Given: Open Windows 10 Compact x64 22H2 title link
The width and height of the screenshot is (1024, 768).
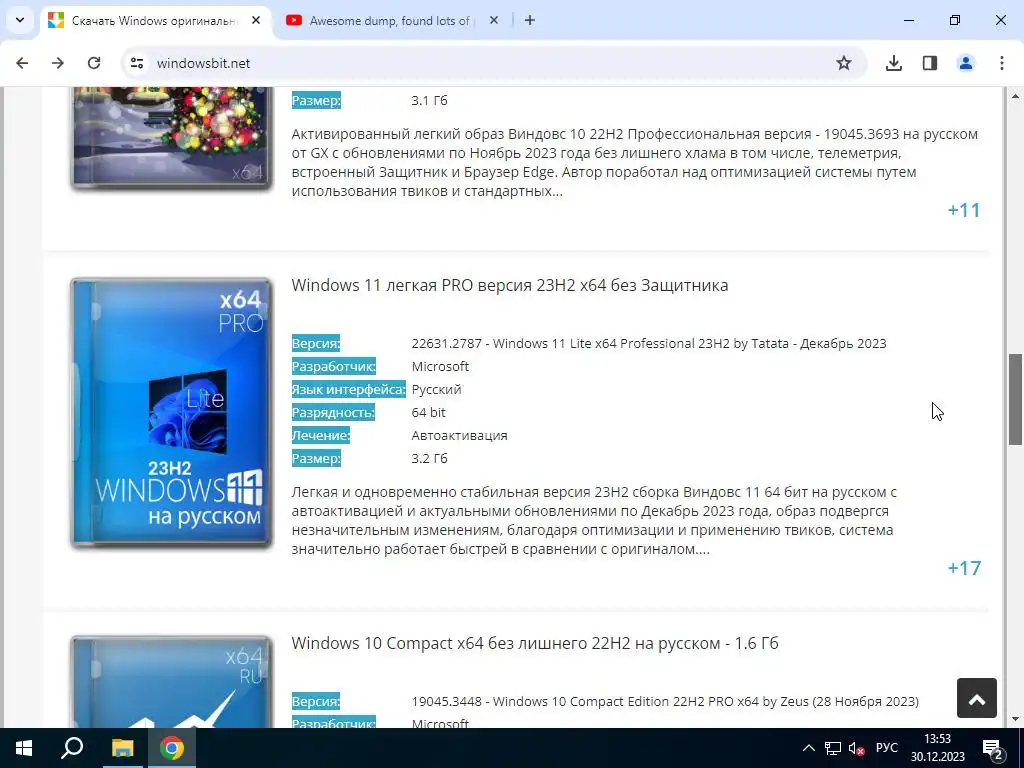Looking at the screenshot, I should 535,643.
